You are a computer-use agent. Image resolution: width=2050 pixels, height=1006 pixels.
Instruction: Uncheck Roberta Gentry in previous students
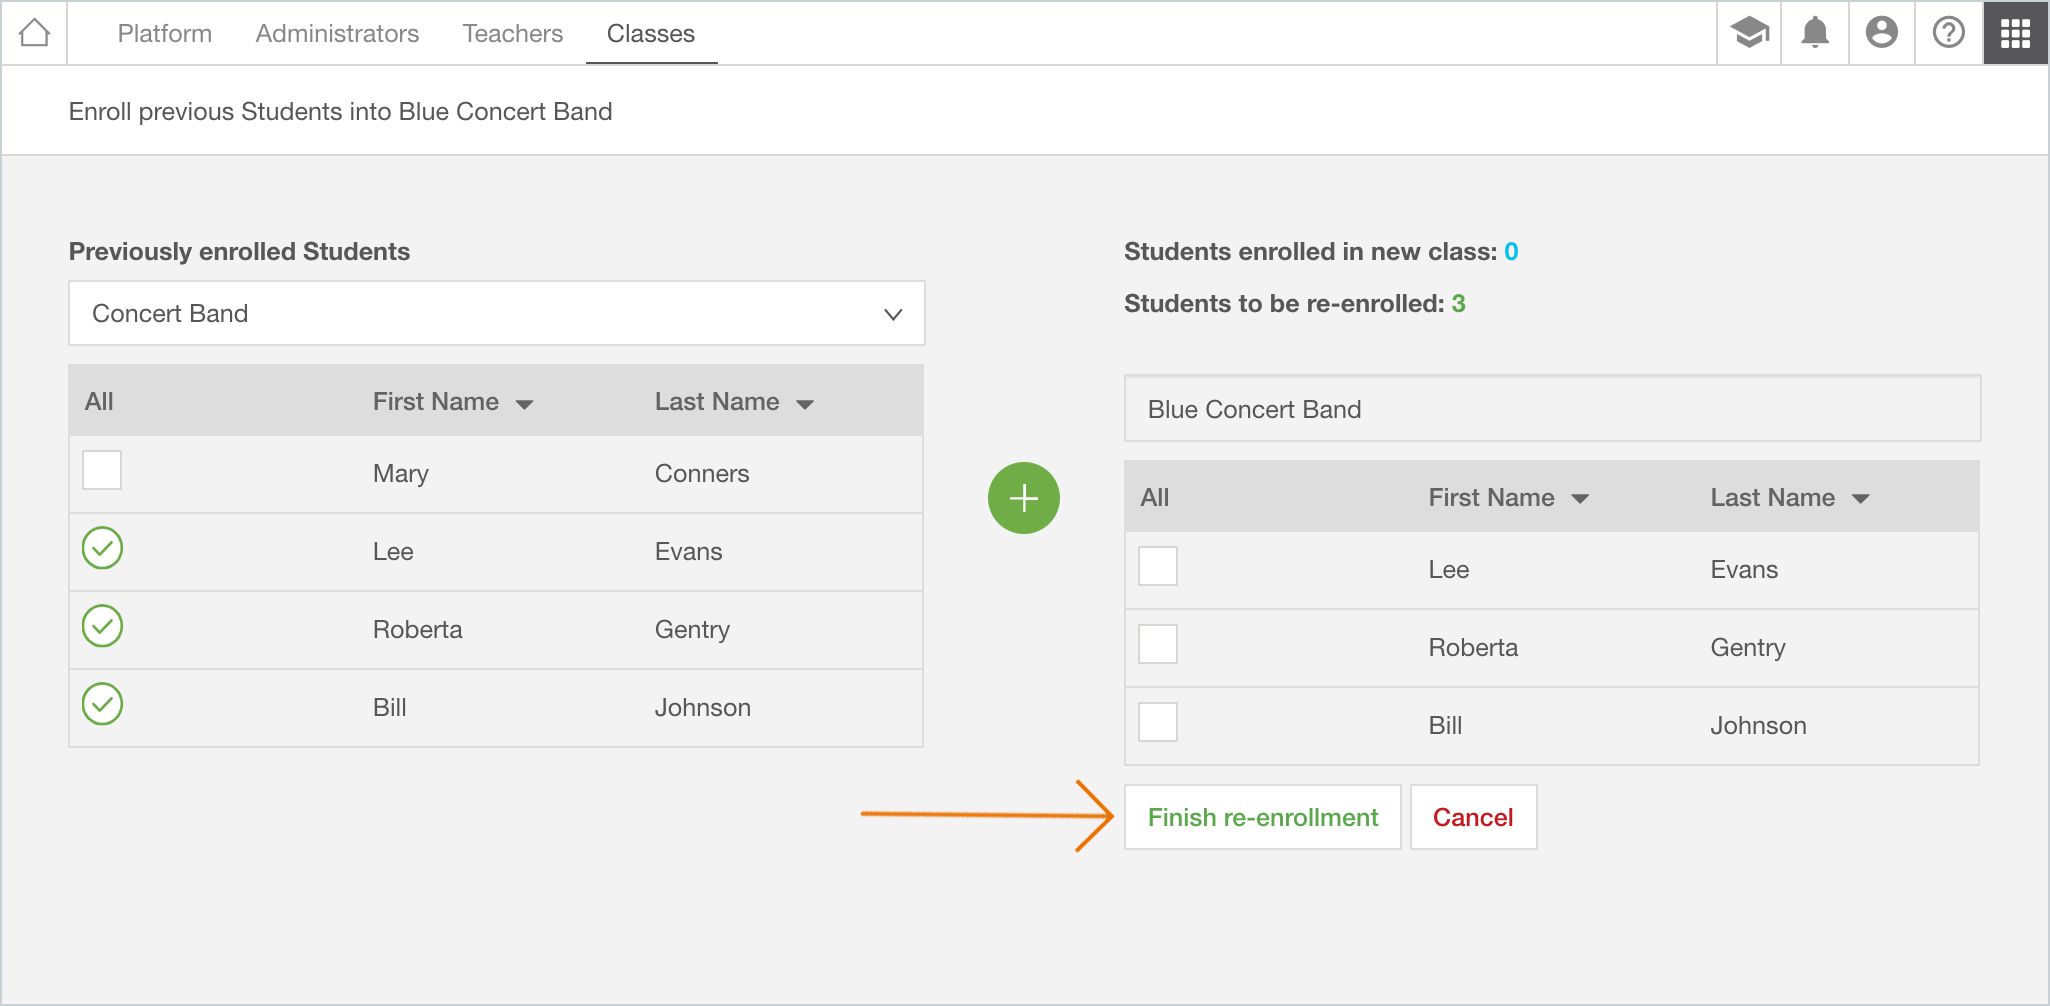(x=102, y=626)
